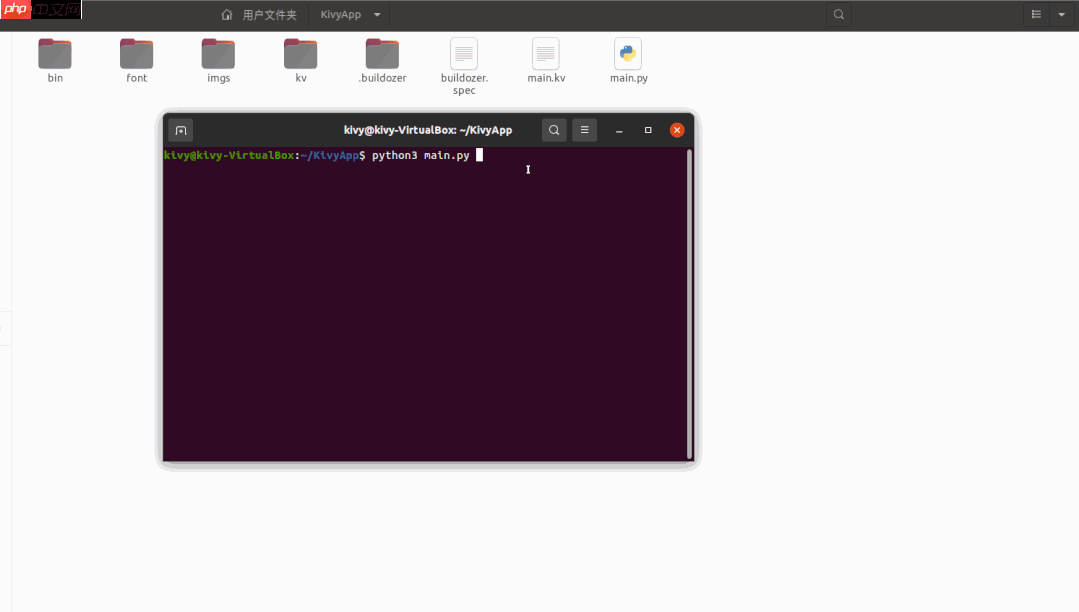The image size is (1079, 612).
Task: Open the bin folder
Action: 54,55
